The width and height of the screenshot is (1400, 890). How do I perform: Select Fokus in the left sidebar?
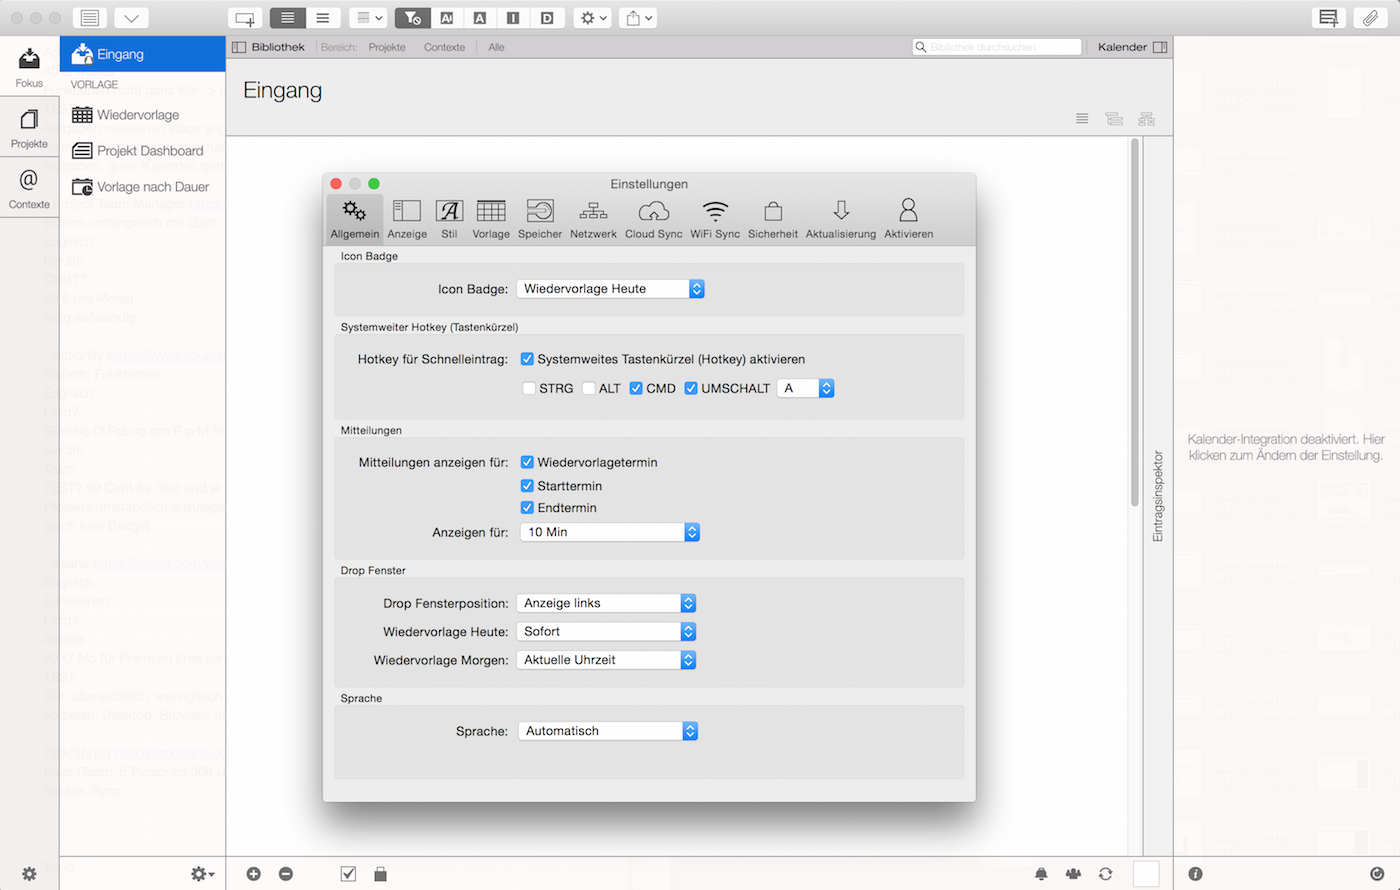click(x=29, y=66)
